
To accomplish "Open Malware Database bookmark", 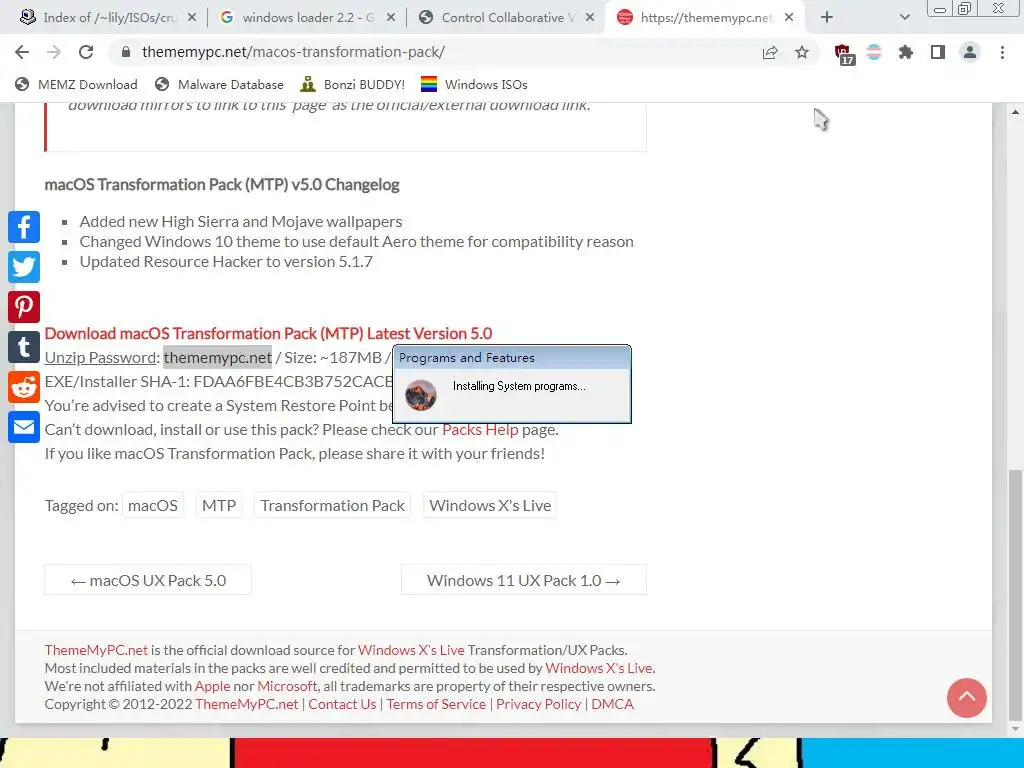I will (219, 84).
